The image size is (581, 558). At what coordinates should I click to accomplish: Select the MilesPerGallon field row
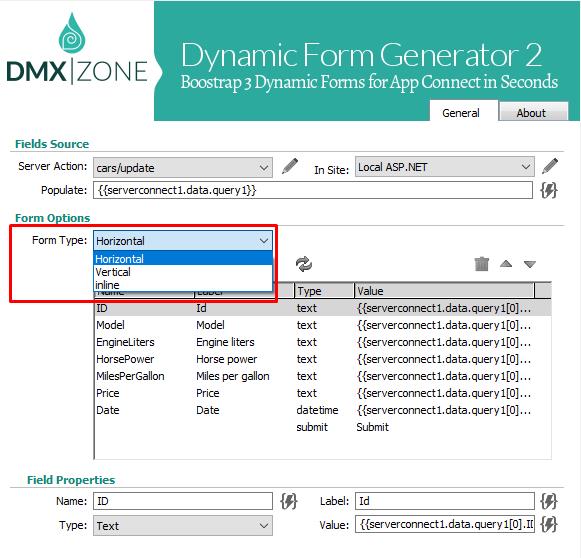pos(322,376)
